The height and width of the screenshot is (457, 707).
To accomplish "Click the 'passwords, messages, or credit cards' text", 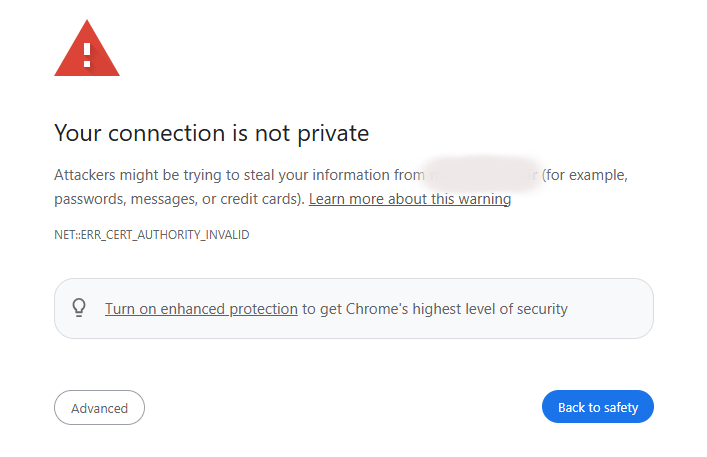I will coord(179,199).
